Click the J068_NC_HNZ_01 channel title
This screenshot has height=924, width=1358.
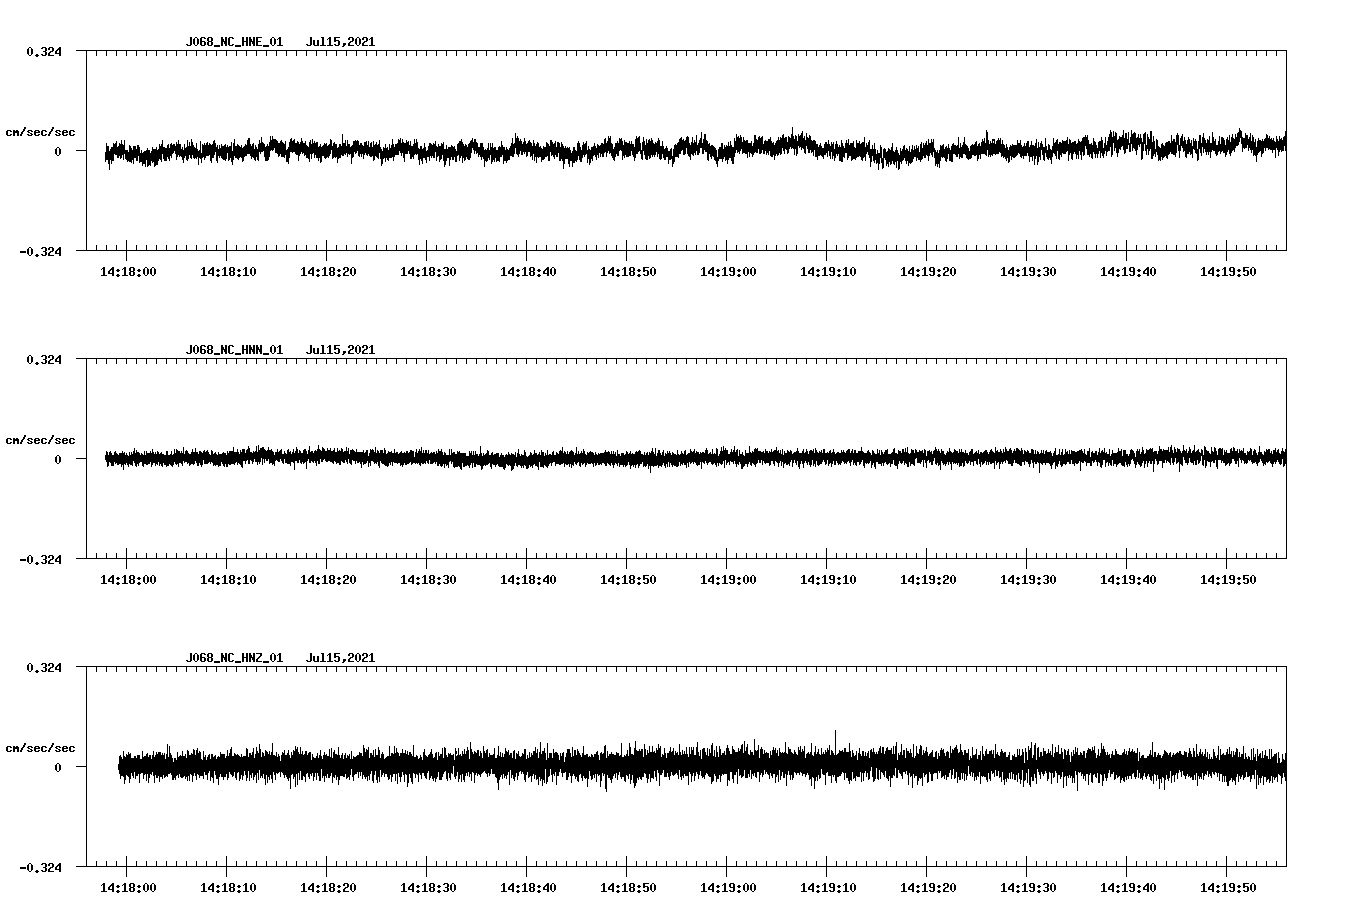click(234, 658)
